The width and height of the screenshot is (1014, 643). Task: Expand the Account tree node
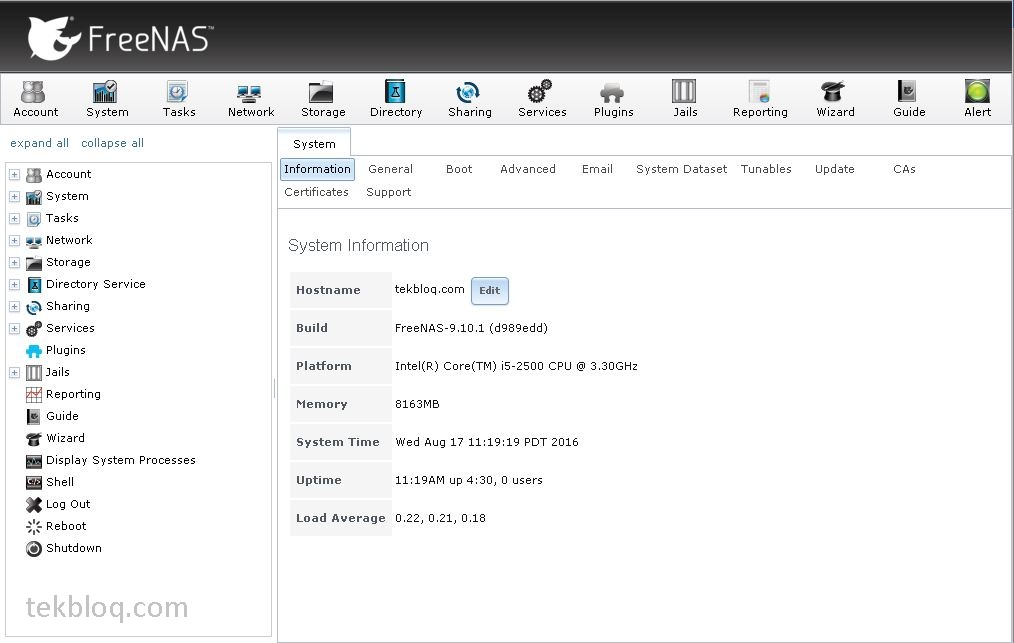click(x=14, y=175)
